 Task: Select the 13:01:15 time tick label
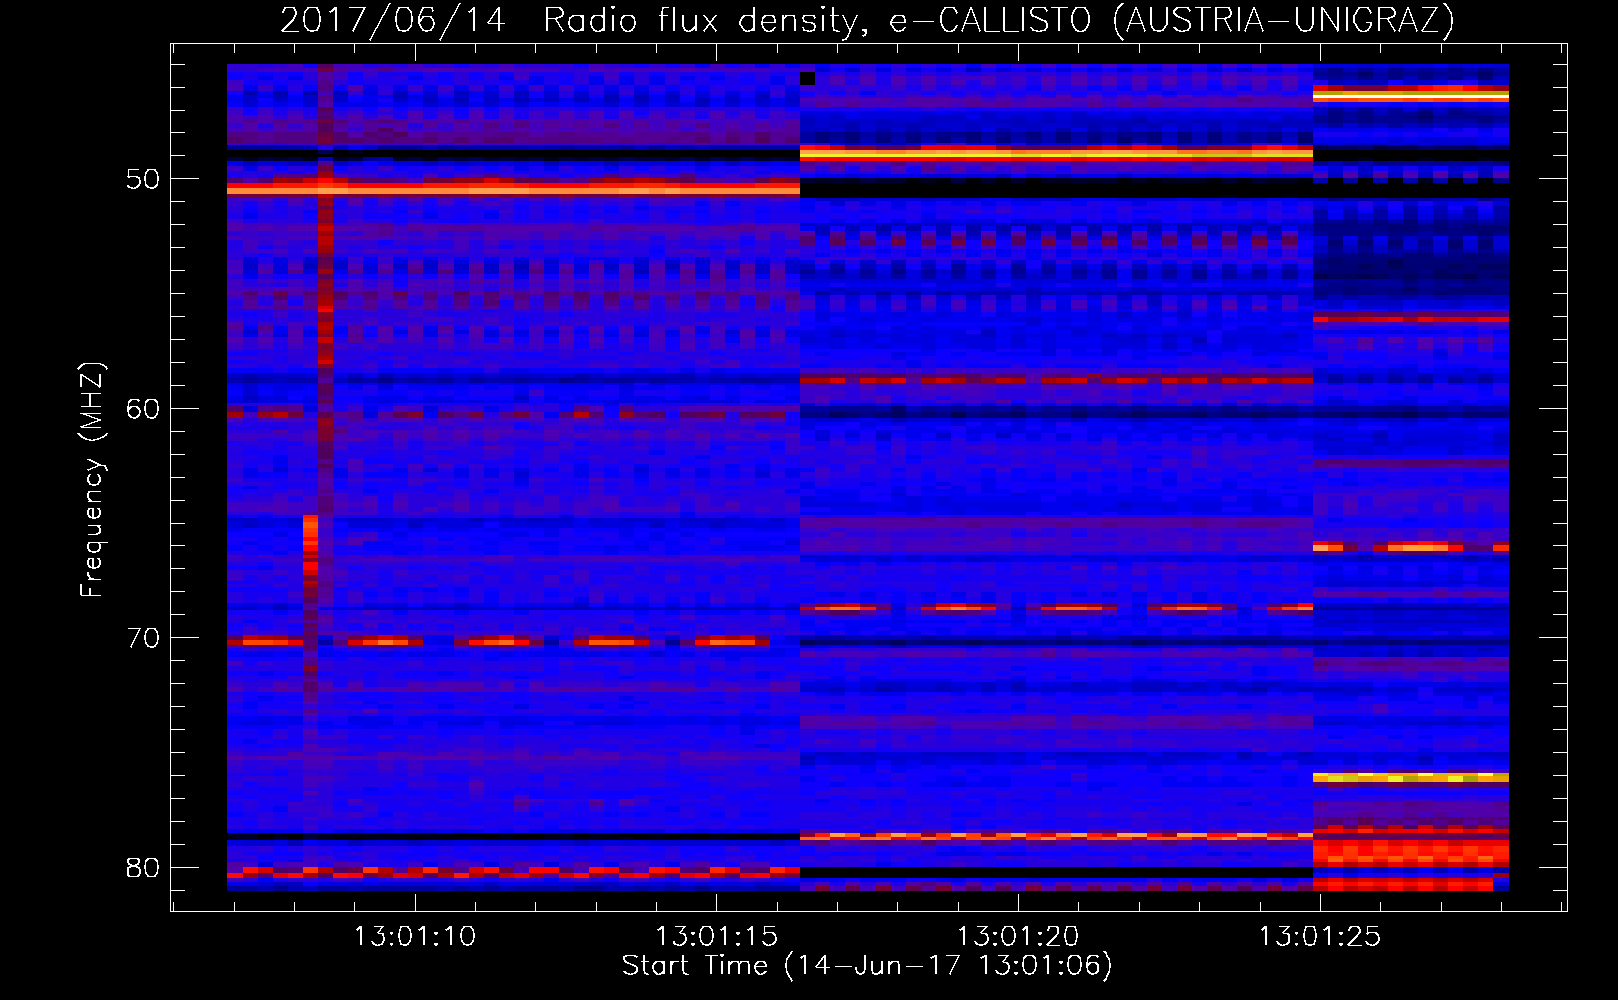tap(716, 937)
